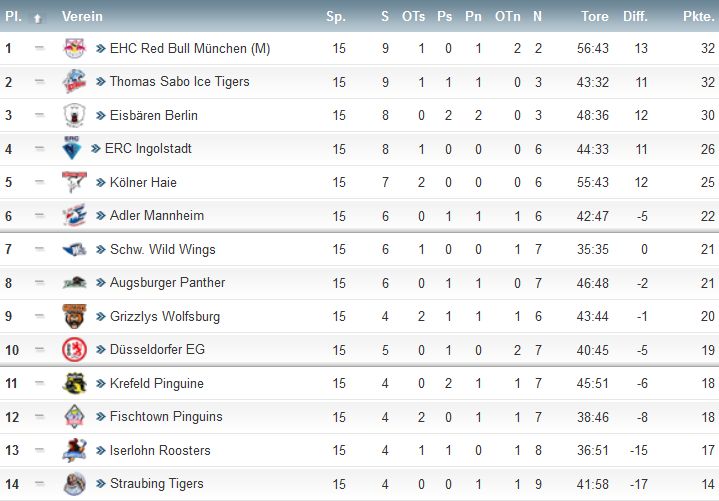This screenshot has height=501, width=719.
Task: Click the Iserlohn Roosters logo
Action: pos(74,450)
